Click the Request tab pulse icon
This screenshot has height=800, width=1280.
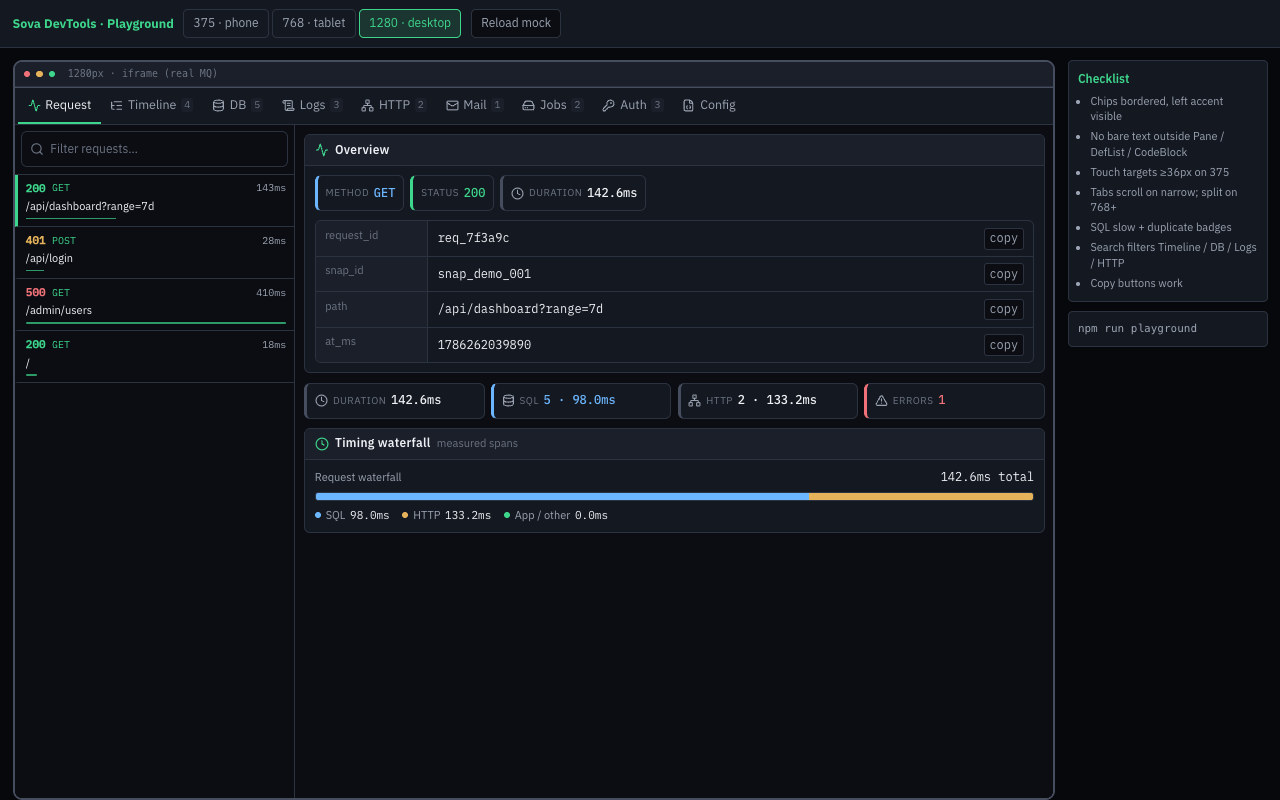pyautogui.click(x=35, y=105)
